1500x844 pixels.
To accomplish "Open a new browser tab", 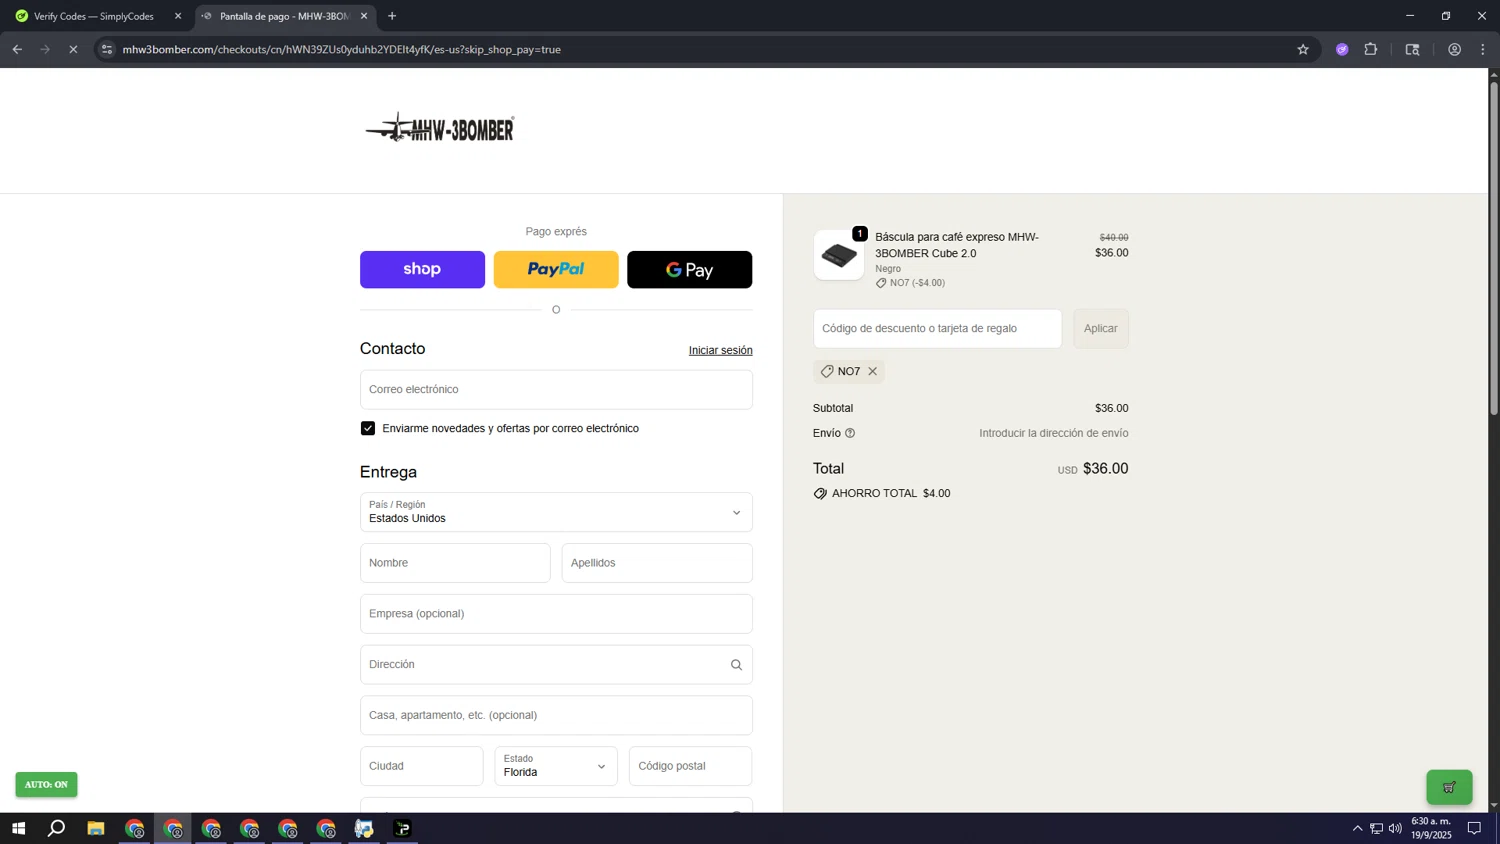I will 392,16.
